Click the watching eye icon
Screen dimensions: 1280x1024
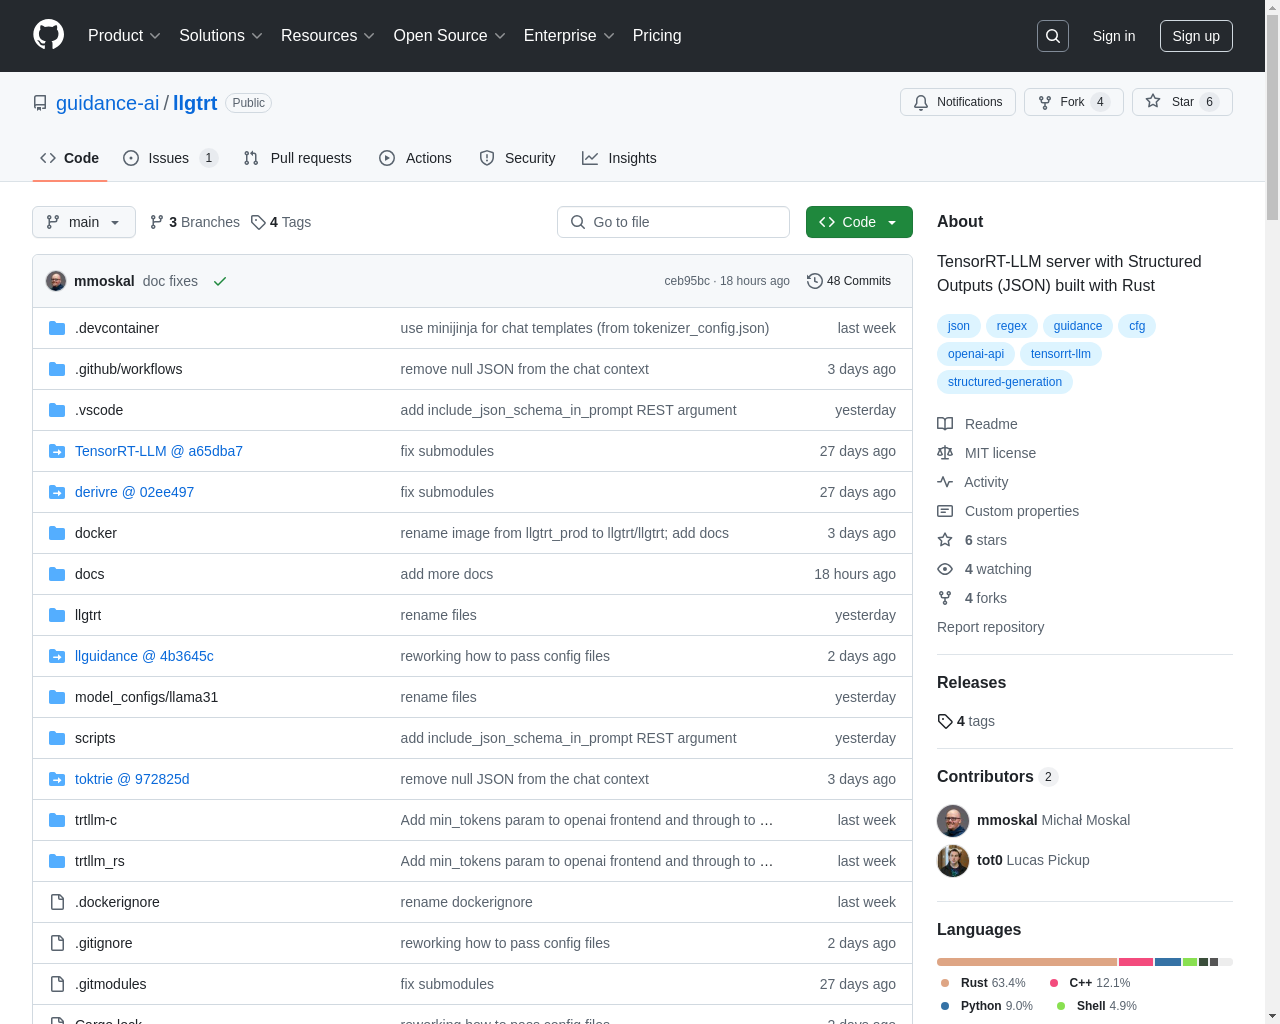[x=945, y=569]
